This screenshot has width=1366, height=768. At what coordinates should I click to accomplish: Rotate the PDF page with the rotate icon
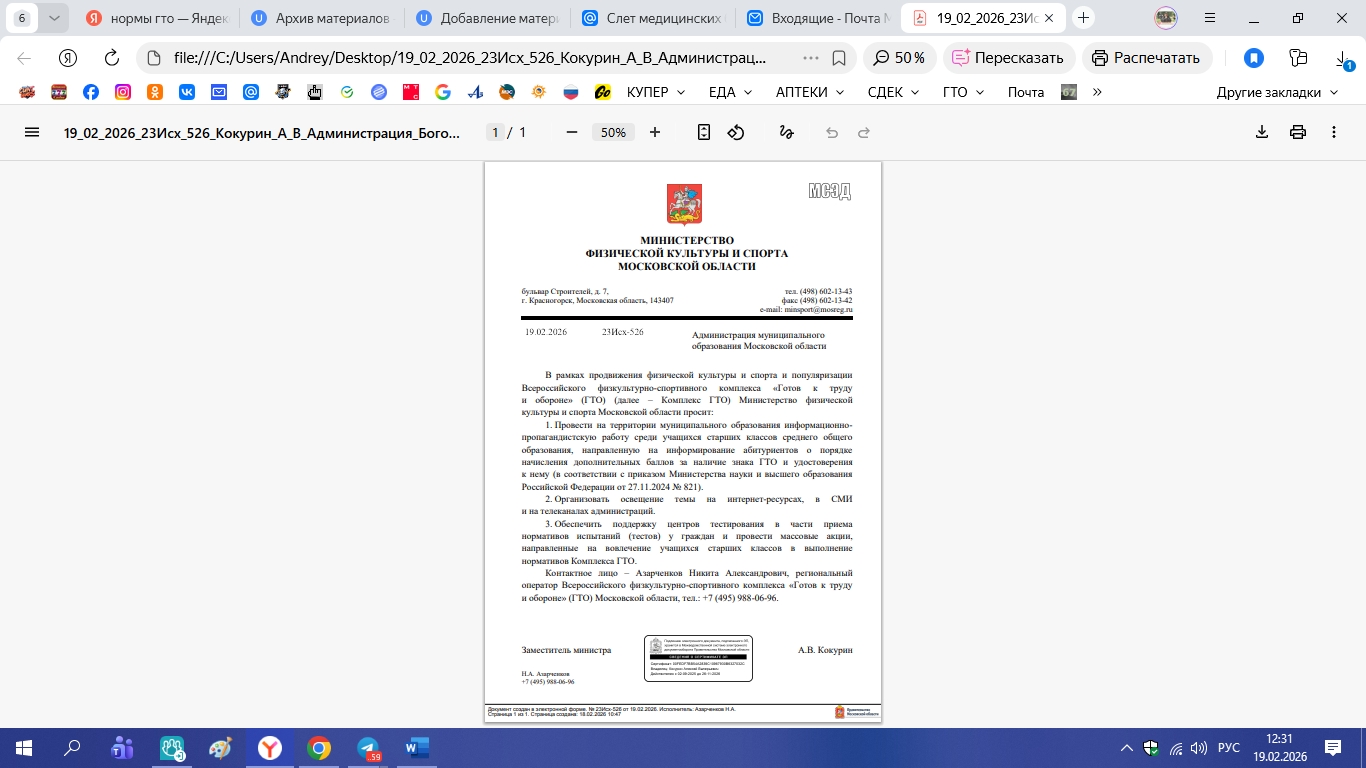point(736,132)
